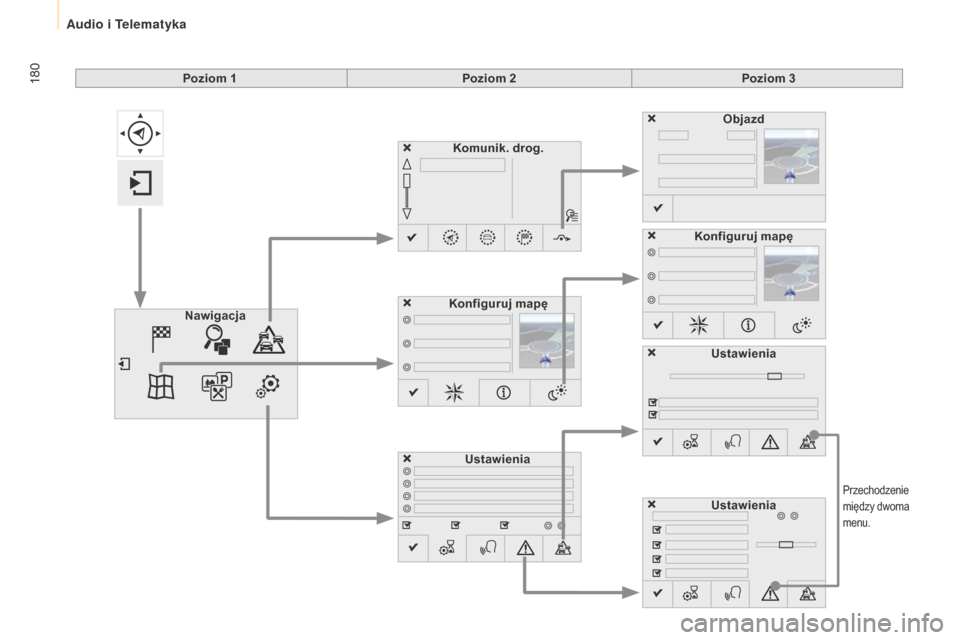Select the checkered destination flag in Nawigacja

[160, 338]
